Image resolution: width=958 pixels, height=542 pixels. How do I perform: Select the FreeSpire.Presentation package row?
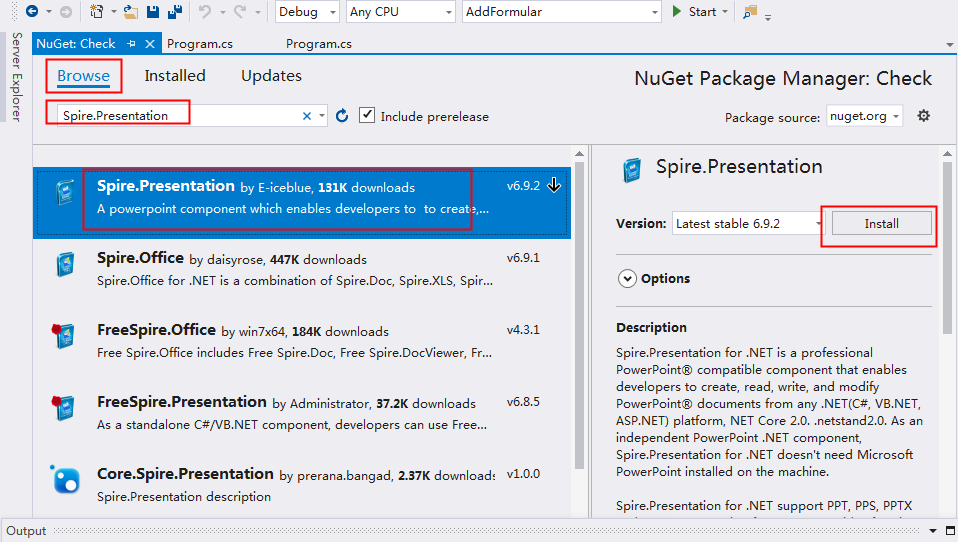click(x=302, y=419)
